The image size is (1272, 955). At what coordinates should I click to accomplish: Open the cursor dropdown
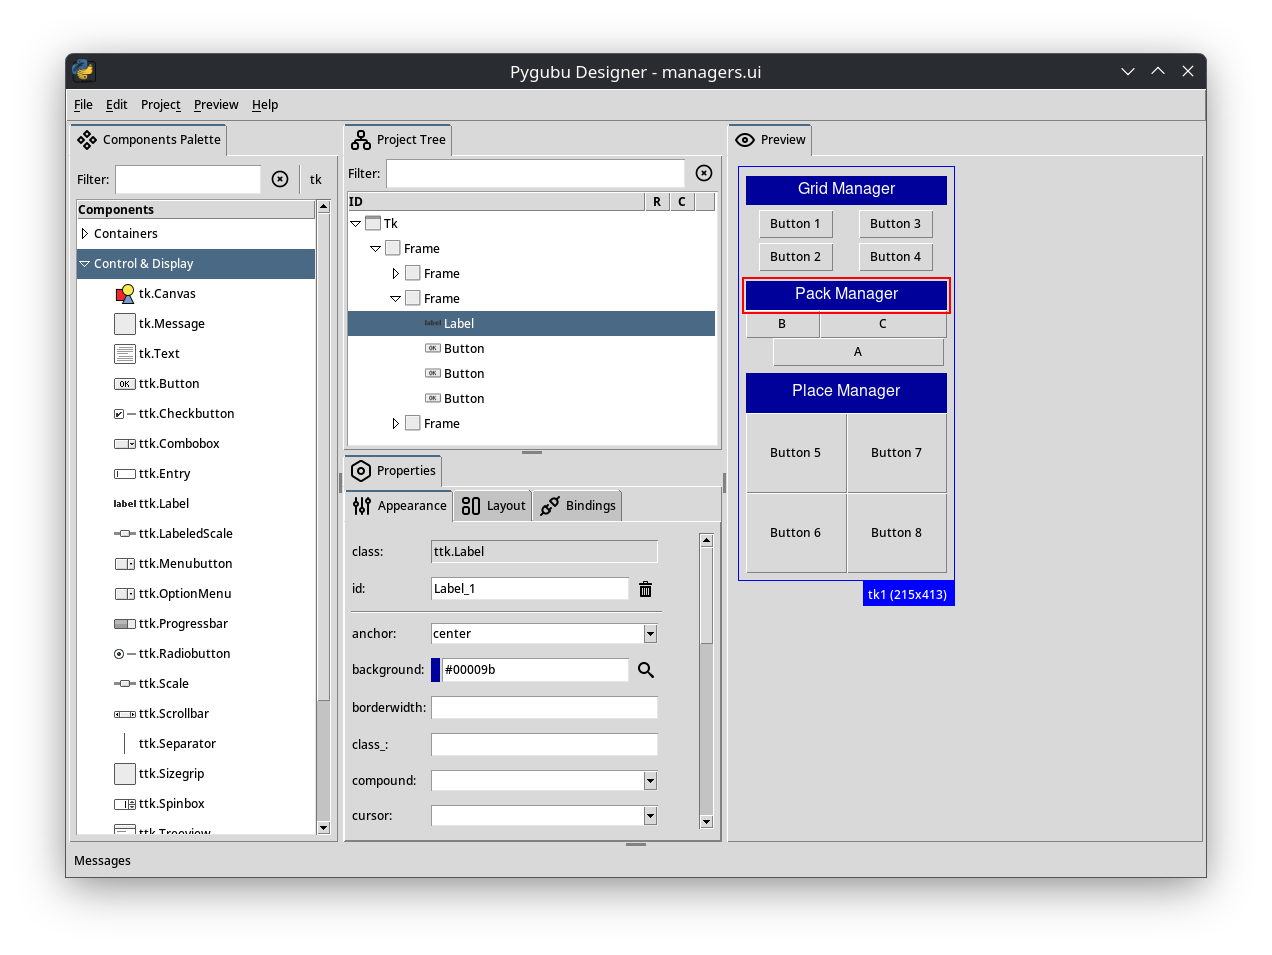pos(650,816)
